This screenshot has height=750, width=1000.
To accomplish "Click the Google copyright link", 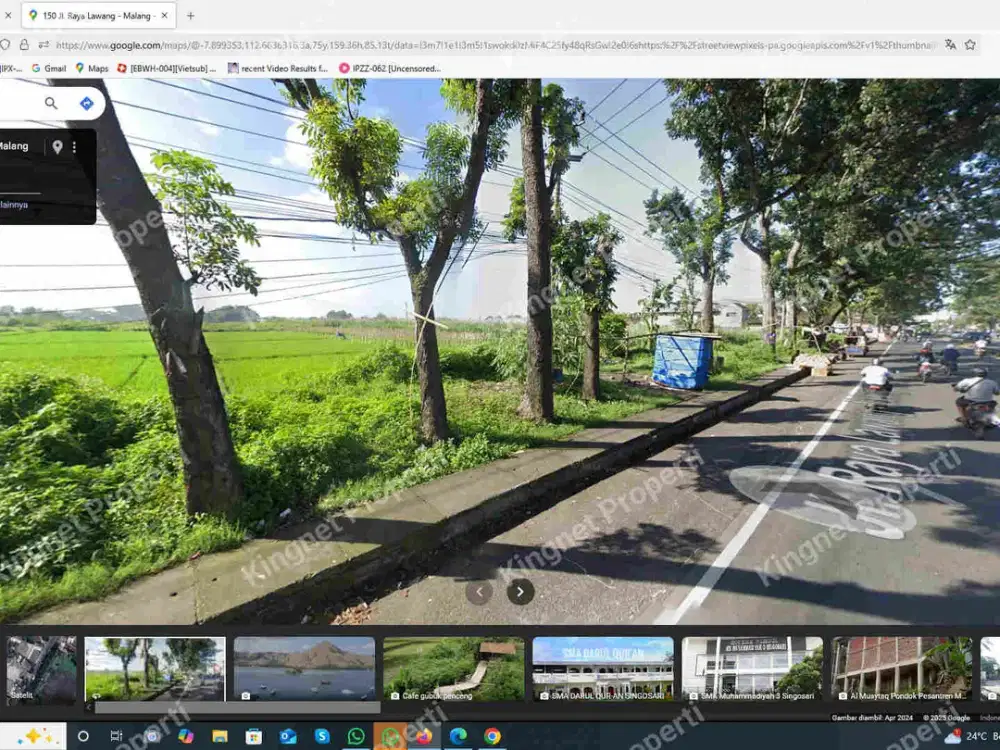I will click(x=948, y=717).
